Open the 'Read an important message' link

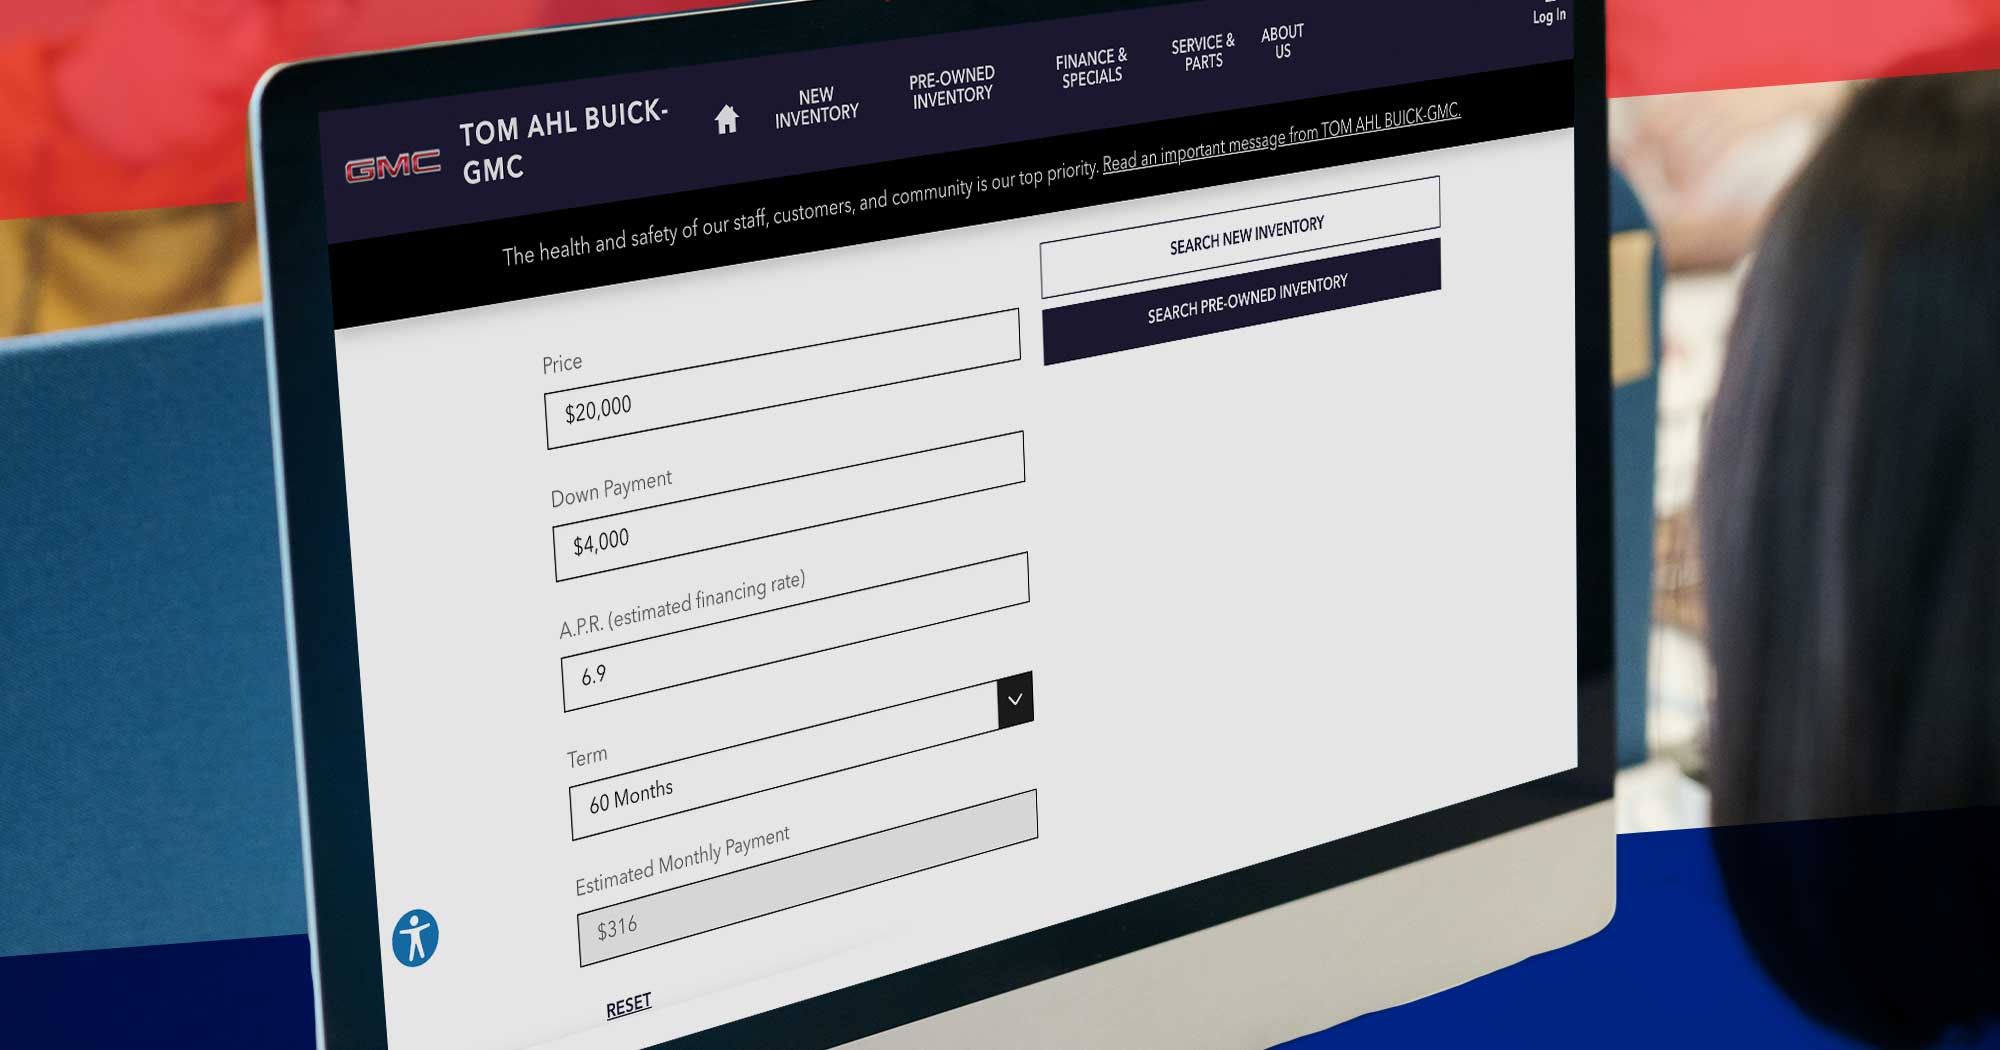(1281, 137)
